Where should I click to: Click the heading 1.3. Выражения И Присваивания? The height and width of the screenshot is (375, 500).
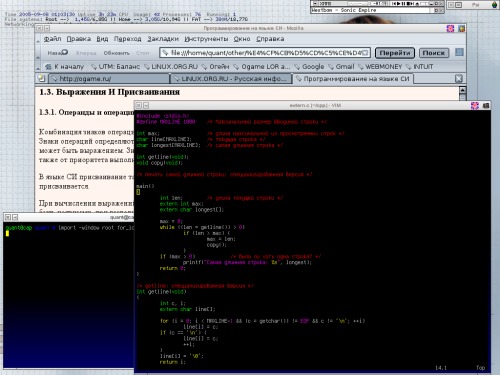[110, 92]
